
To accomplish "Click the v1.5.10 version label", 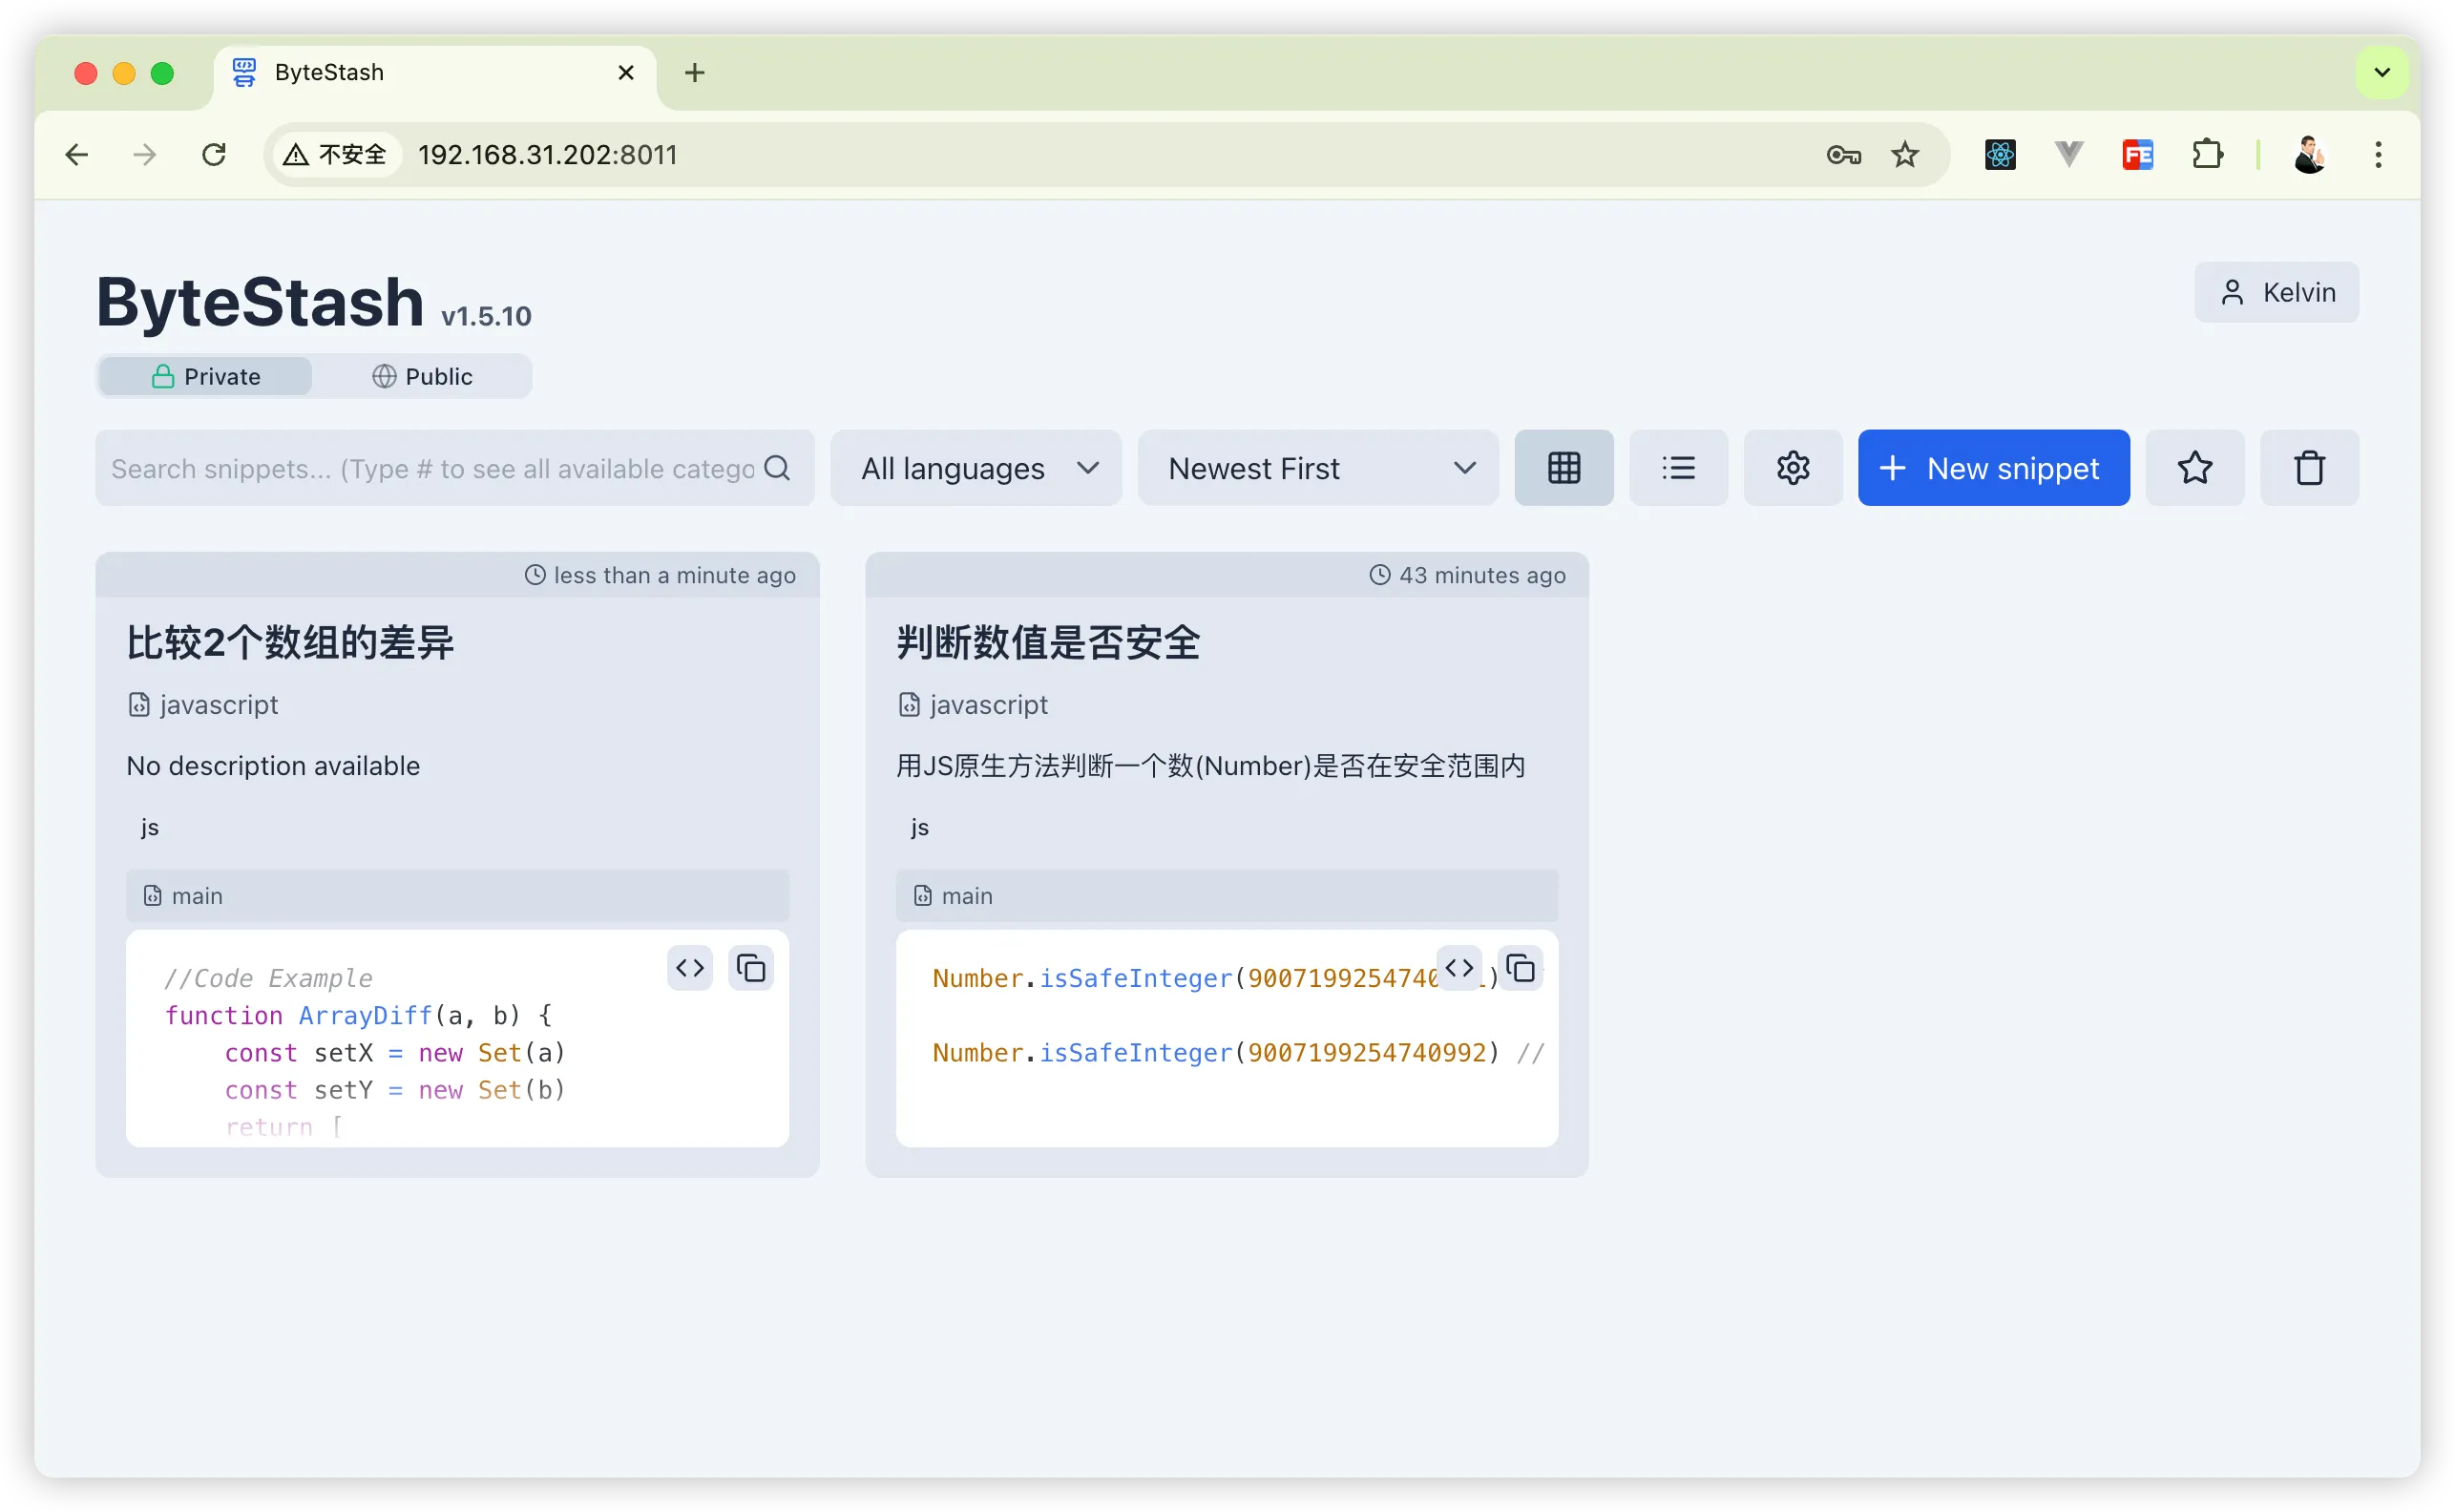I will [x=486, y=316].
